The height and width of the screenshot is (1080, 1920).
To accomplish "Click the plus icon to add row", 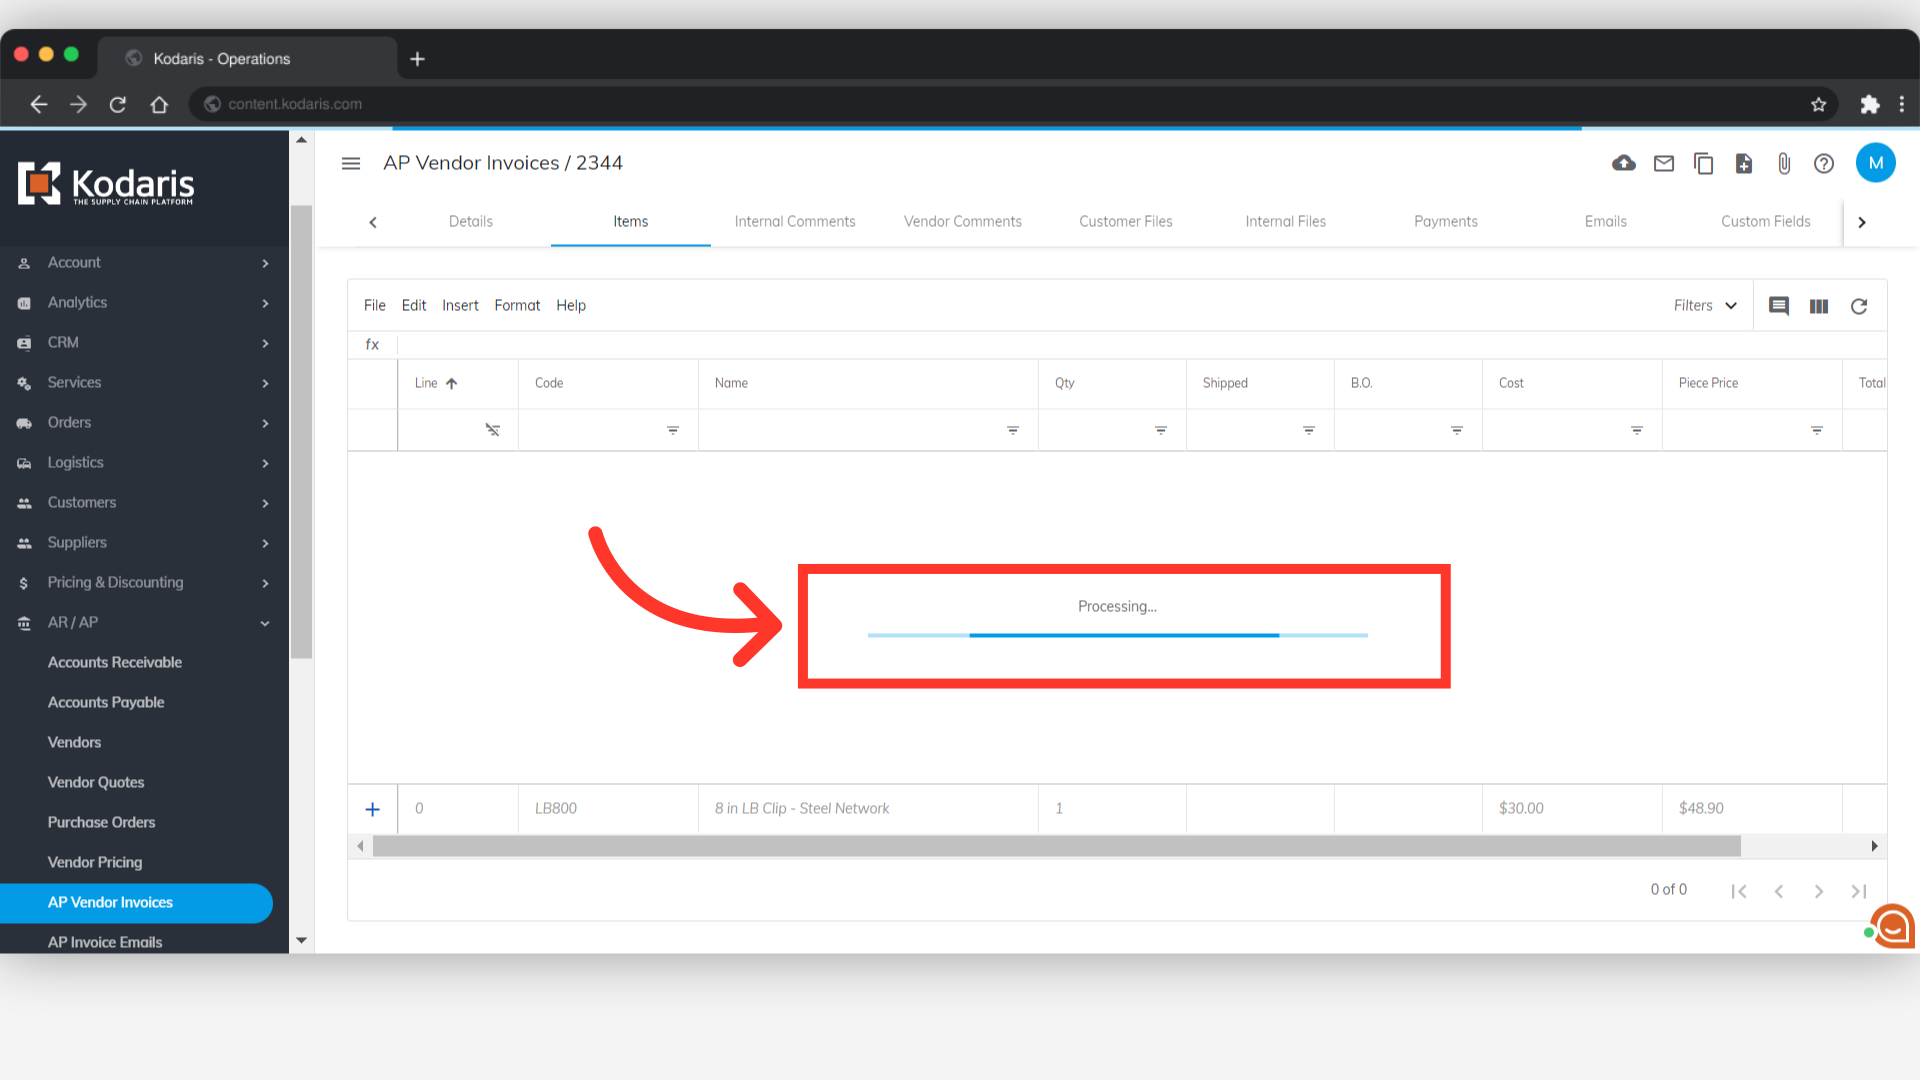I will click(x=372, y=809).
